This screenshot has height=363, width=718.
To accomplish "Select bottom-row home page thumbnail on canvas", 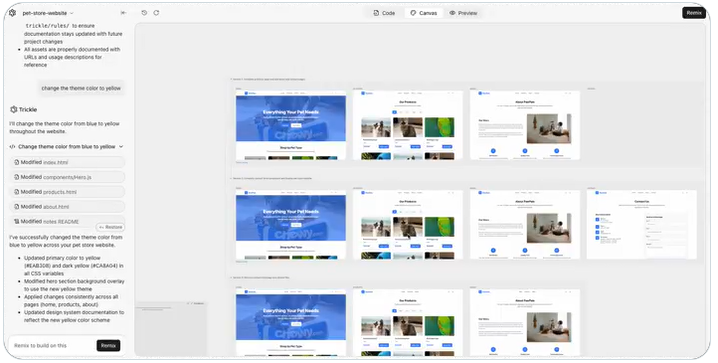I will [291, 323].
